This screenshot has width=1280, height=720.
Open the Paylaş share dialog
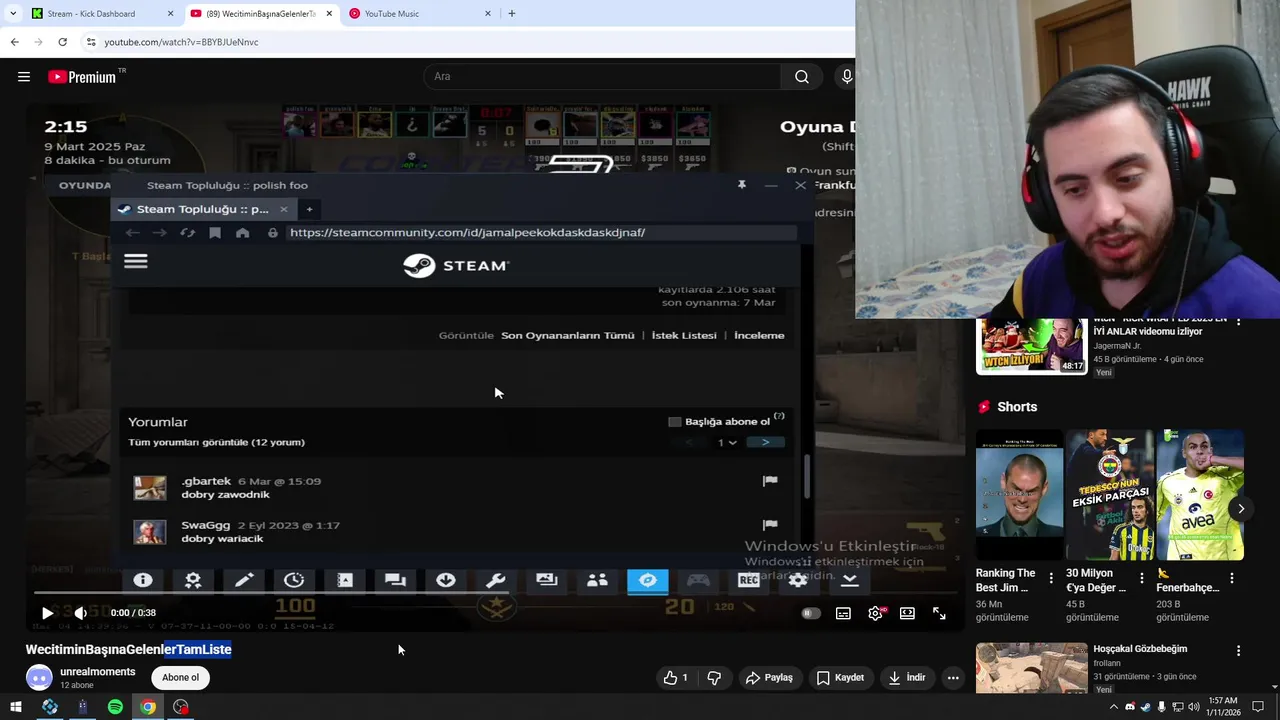[769, 678]
